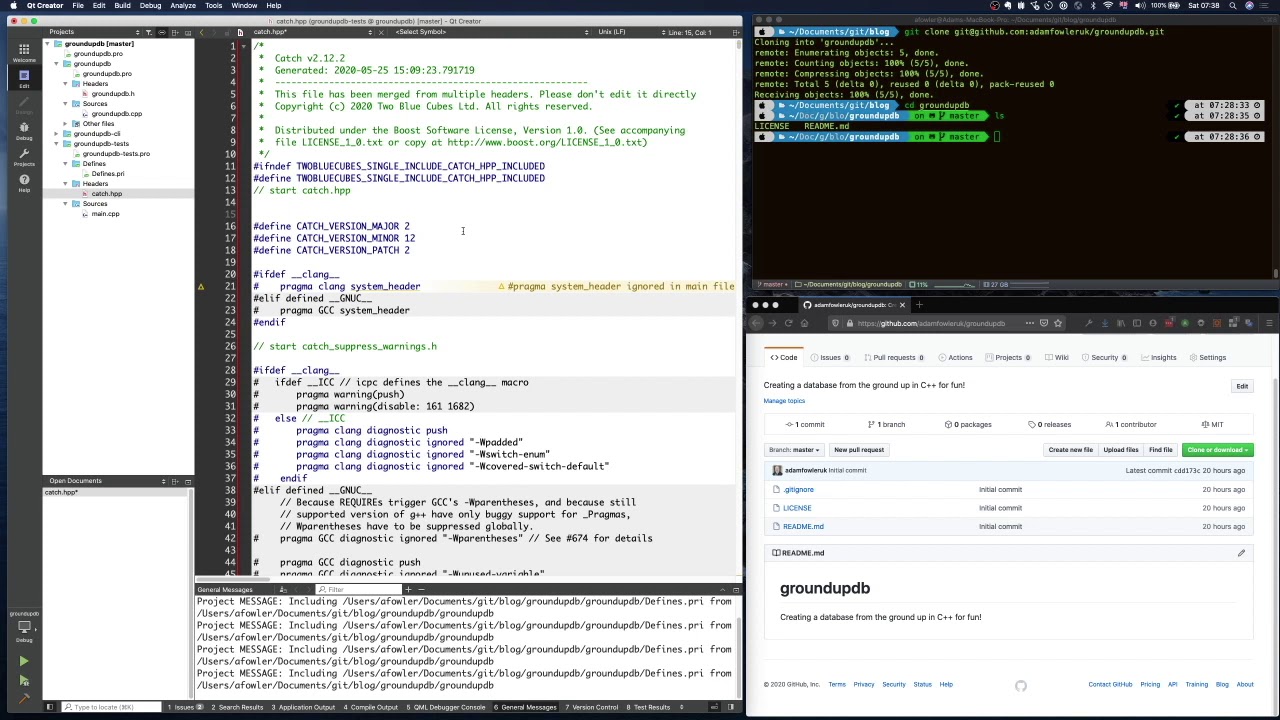Click Edit description button on GitHub
1280x720 pixels.
[1242, 386]
